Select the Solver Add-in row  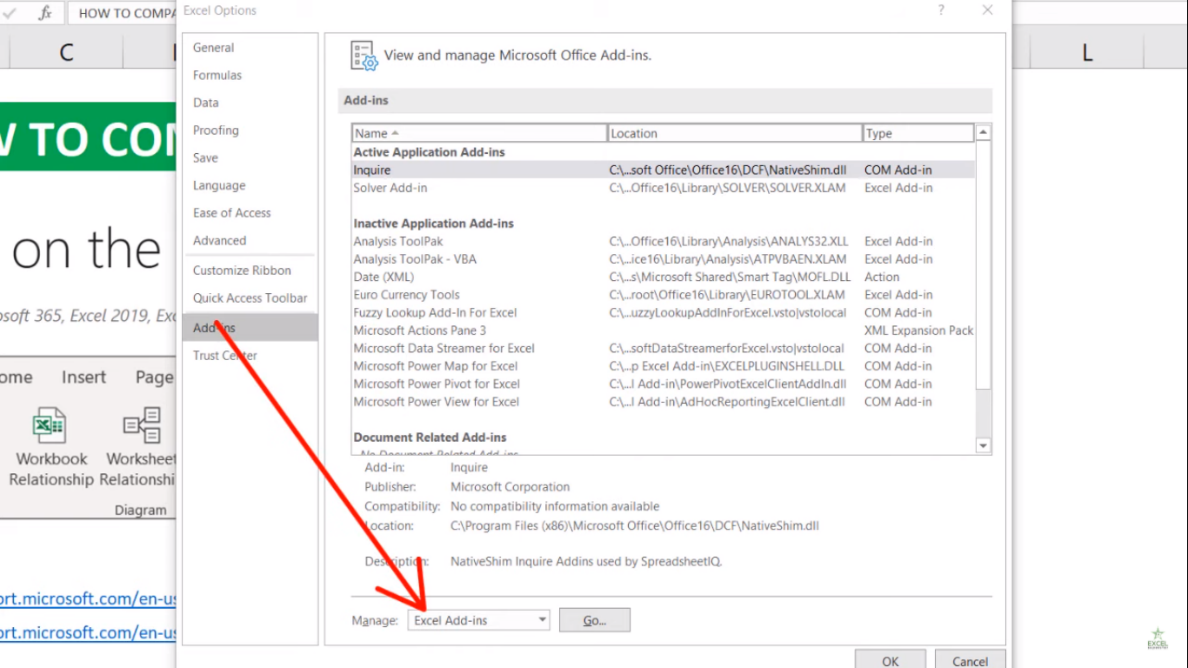click(663, 188)
